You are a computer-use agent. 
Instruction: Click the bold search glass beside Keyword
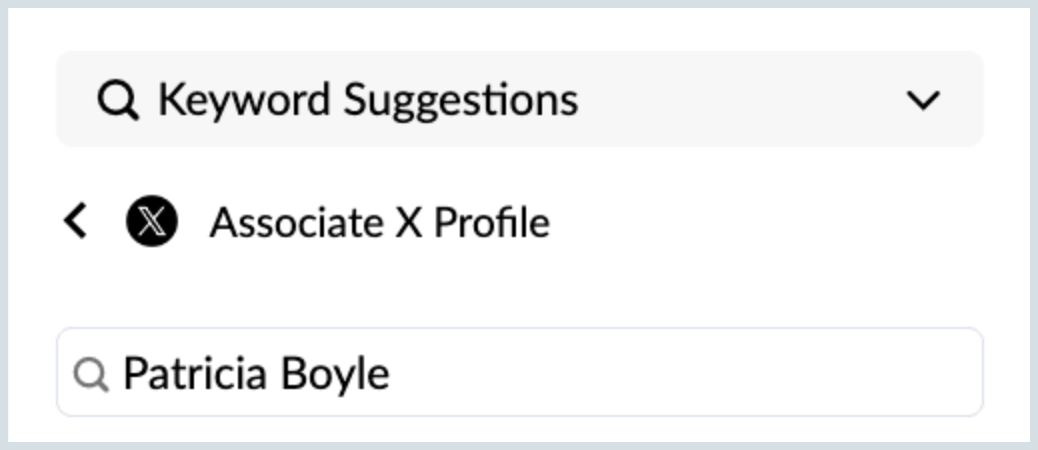118,101
